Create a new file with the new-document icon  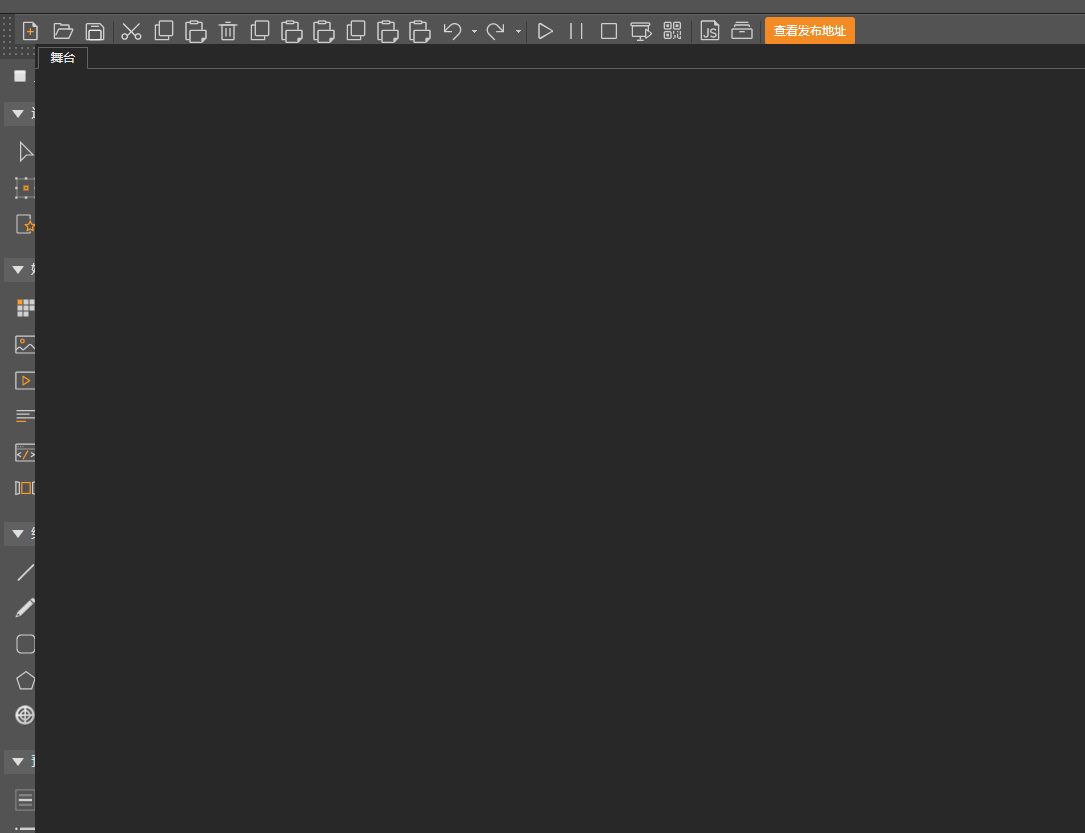tap(30, 31)
